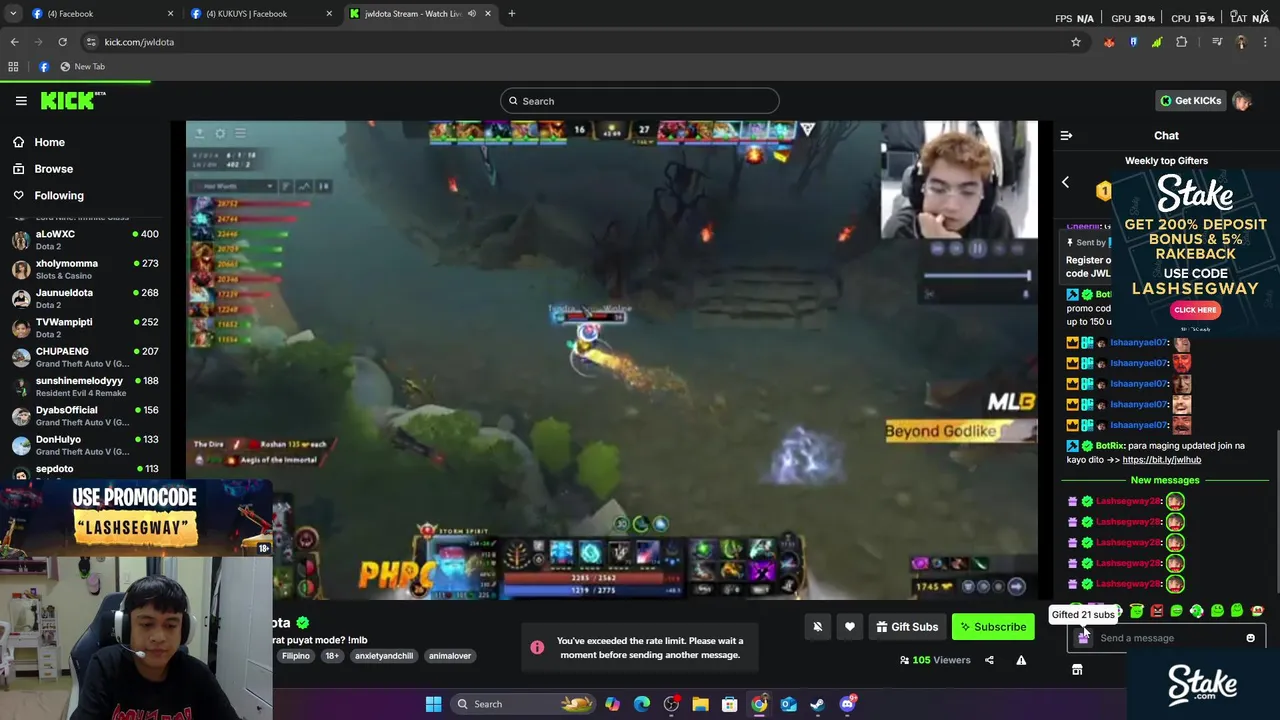
Task: Click the Send a message field
Action: 1167,638
